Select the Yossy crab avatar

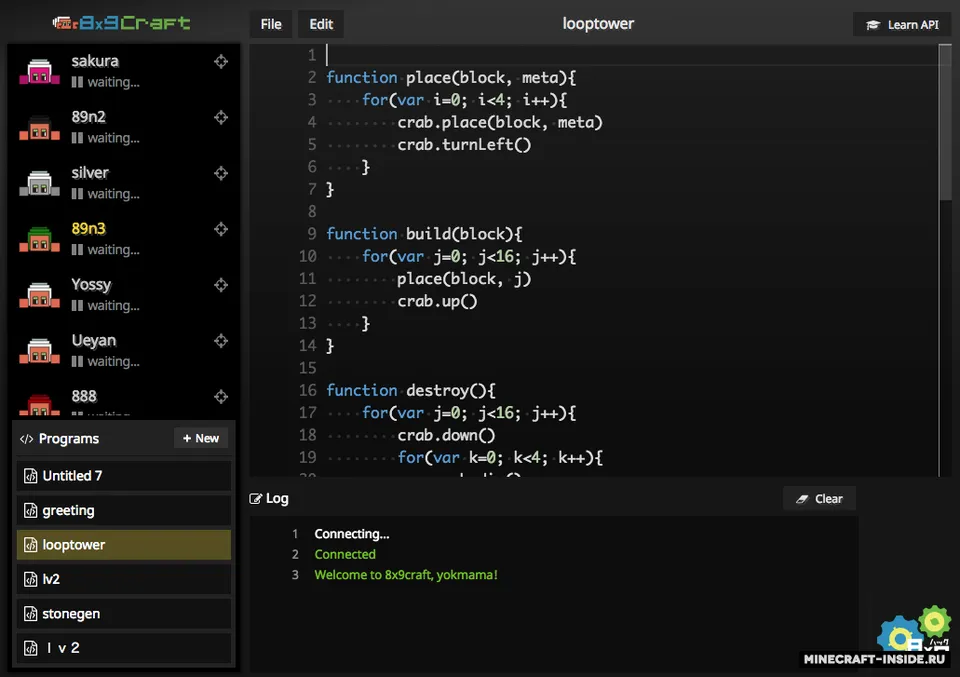(39, 294)
